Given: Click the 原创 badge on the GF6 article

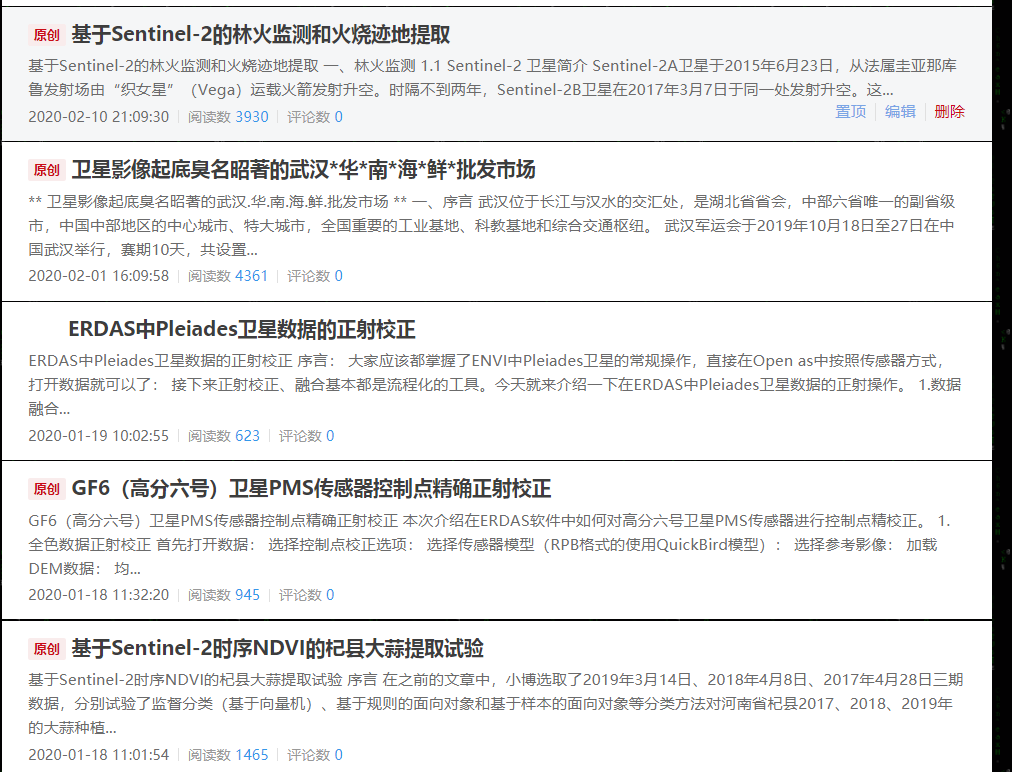Looking at the screenshot, I should click(x=46, y=489).
